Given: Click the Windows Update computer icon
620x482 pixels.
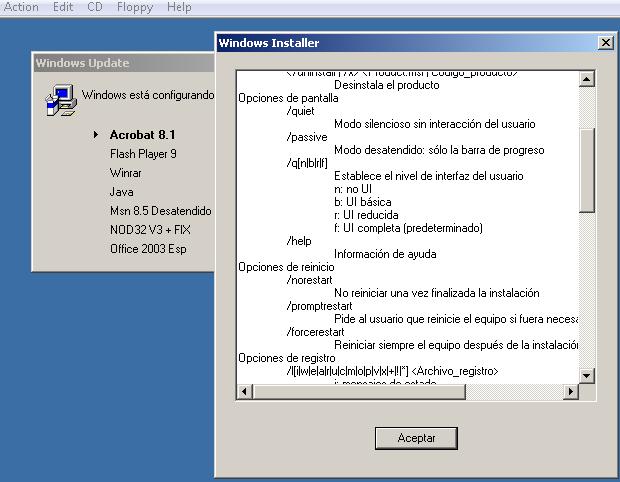Looking at the screenshot, I should click(61, 100).
